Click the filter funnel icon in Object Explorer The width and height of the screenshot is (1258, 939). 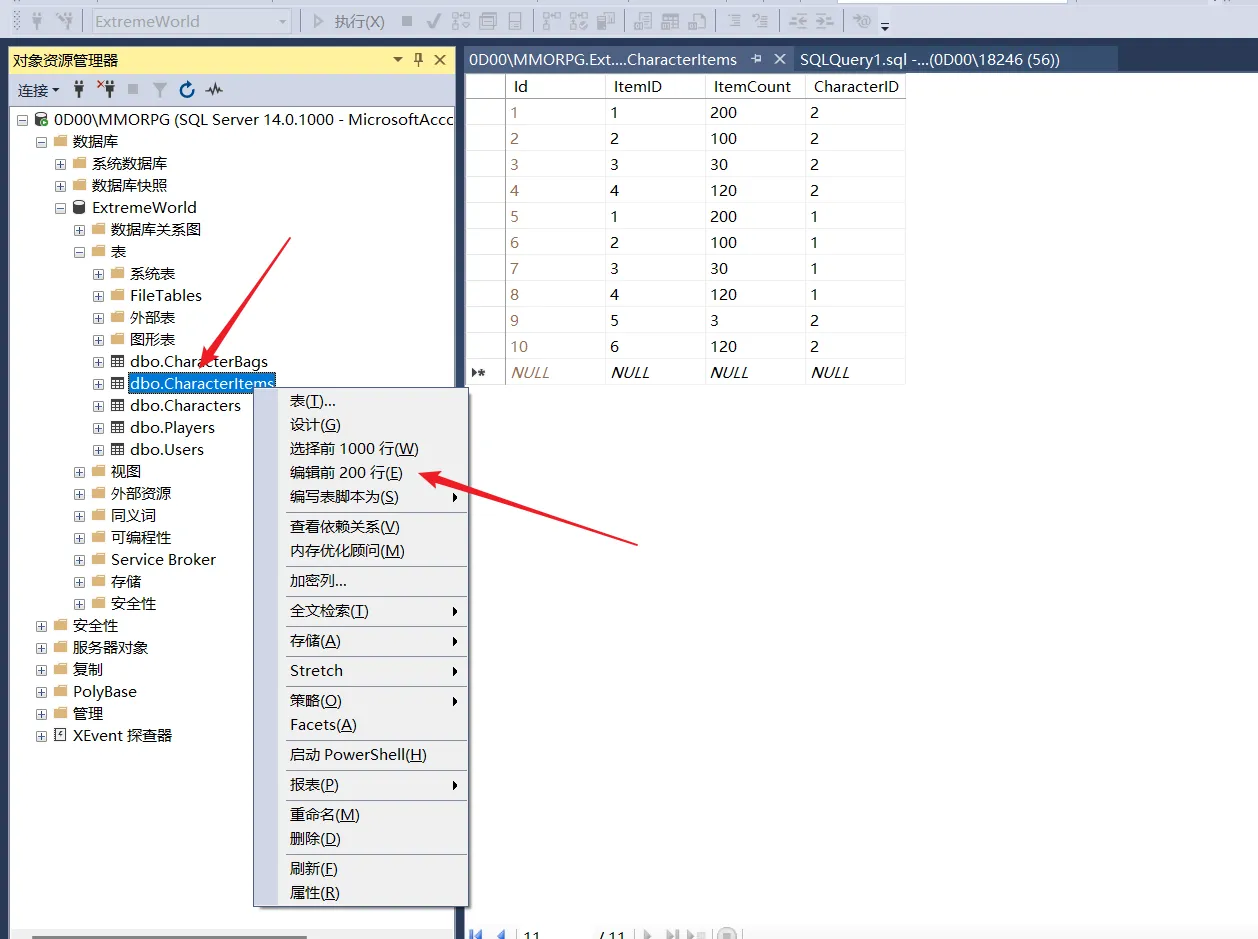click(x=160, y=90)
